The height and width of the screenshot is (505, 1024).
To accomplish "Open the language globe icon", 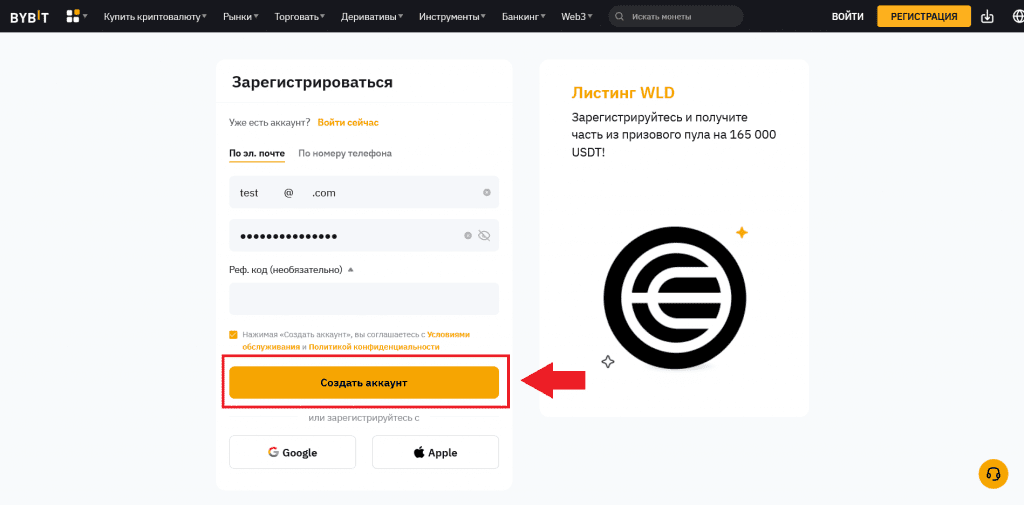I will coord(1016,16).
